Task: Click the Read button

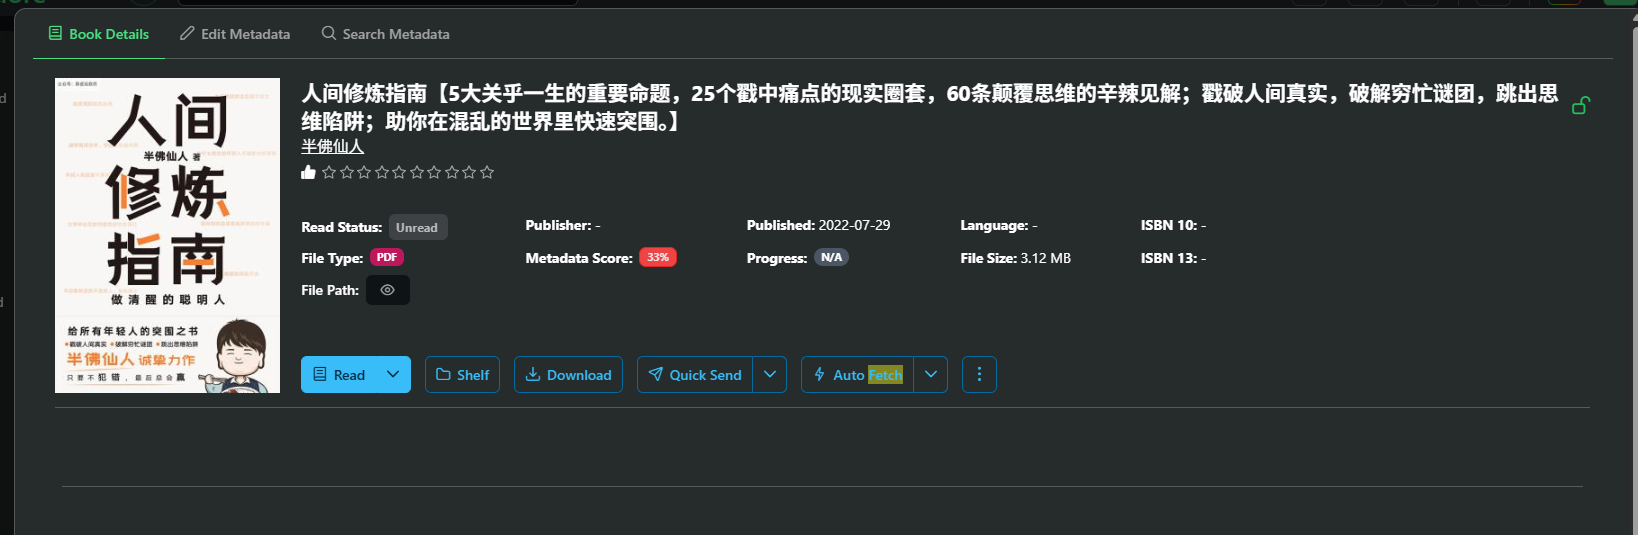Action: (339, 375)
